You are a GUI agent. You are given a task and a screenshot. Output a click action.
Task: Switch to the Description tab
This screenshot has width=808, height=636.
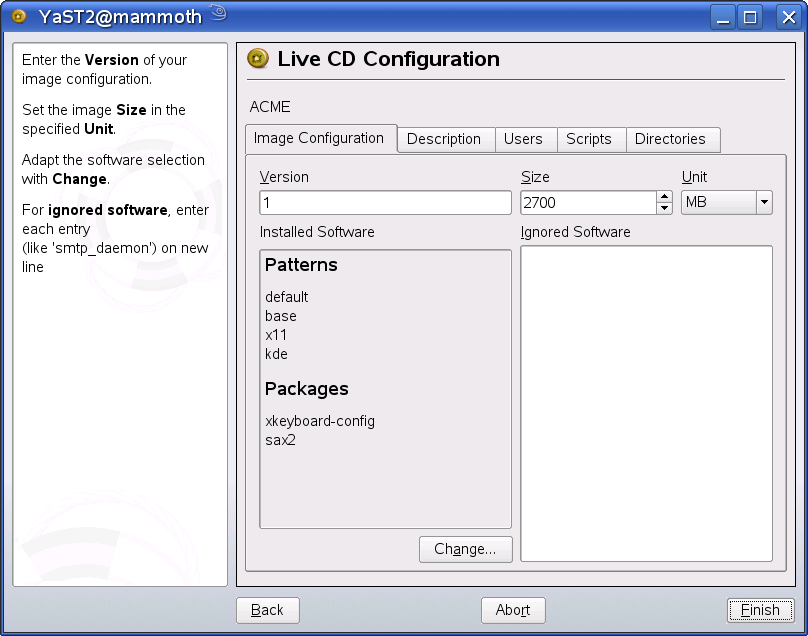[x=444, y=140]
